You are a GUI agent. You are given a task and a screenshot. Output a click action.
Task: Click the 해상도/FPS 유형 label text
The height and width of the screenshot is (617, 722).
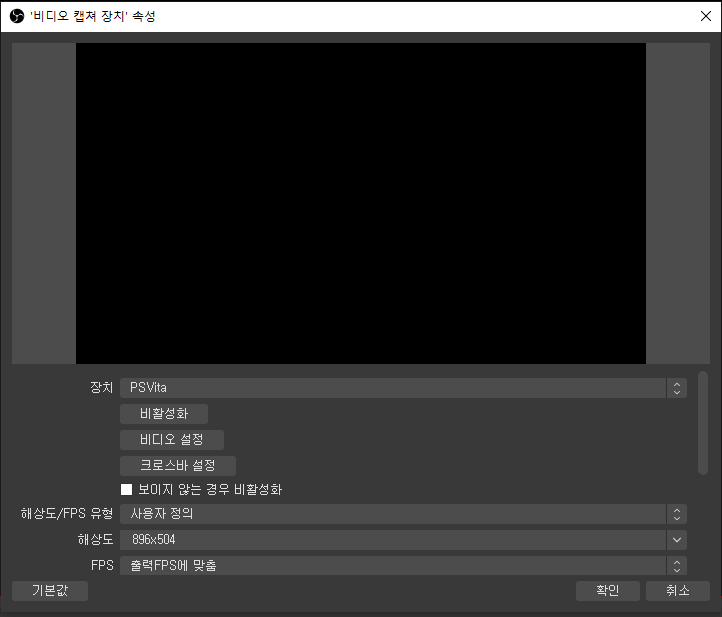tap(67, 514)
